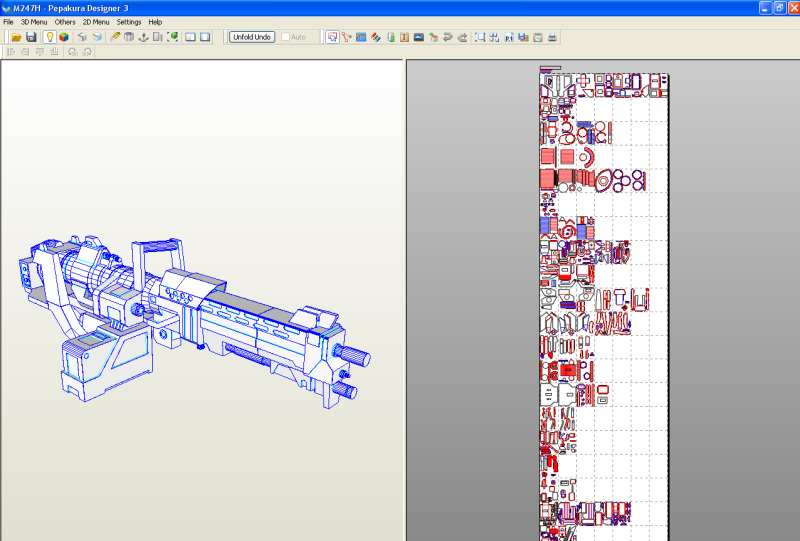Click the gray panel icon beside the anchor

tap(158, 37)
